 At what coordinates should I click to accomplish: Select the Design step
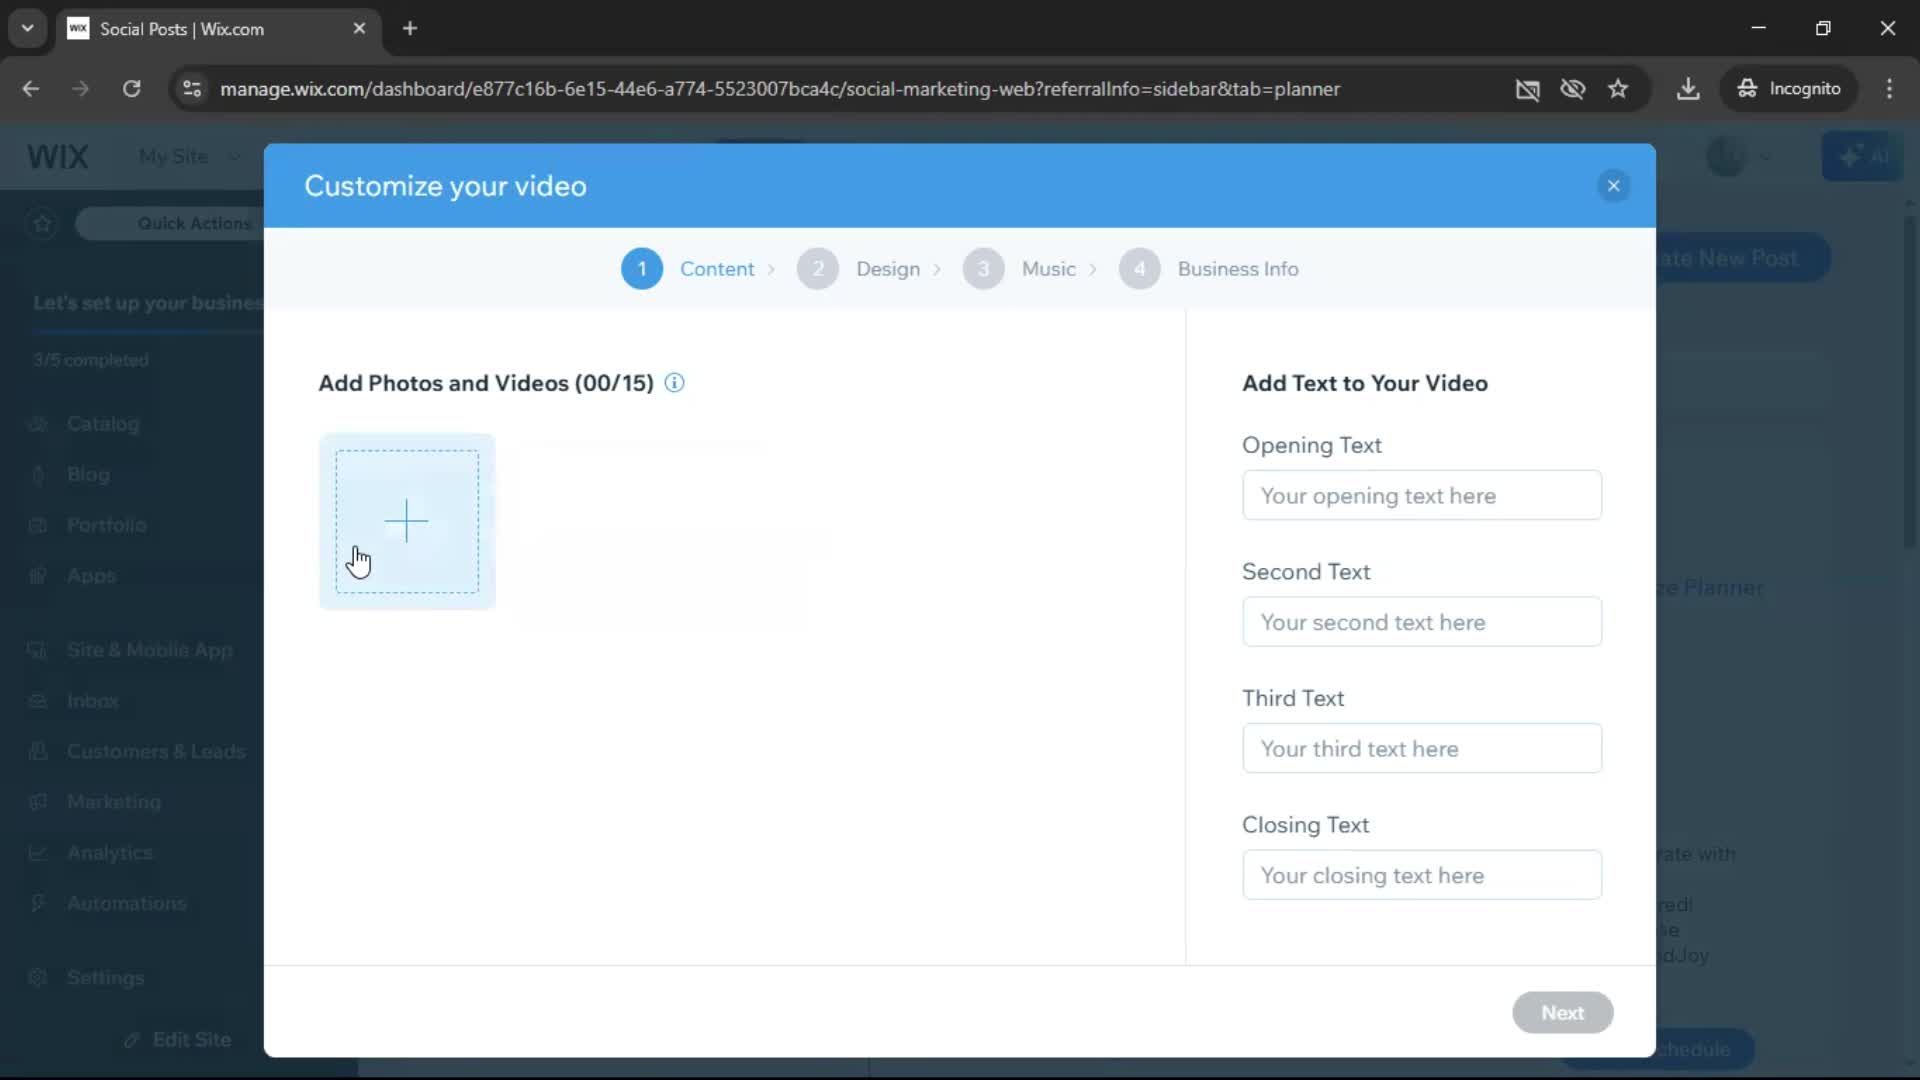pyautogui.click(x=888, y=269)
